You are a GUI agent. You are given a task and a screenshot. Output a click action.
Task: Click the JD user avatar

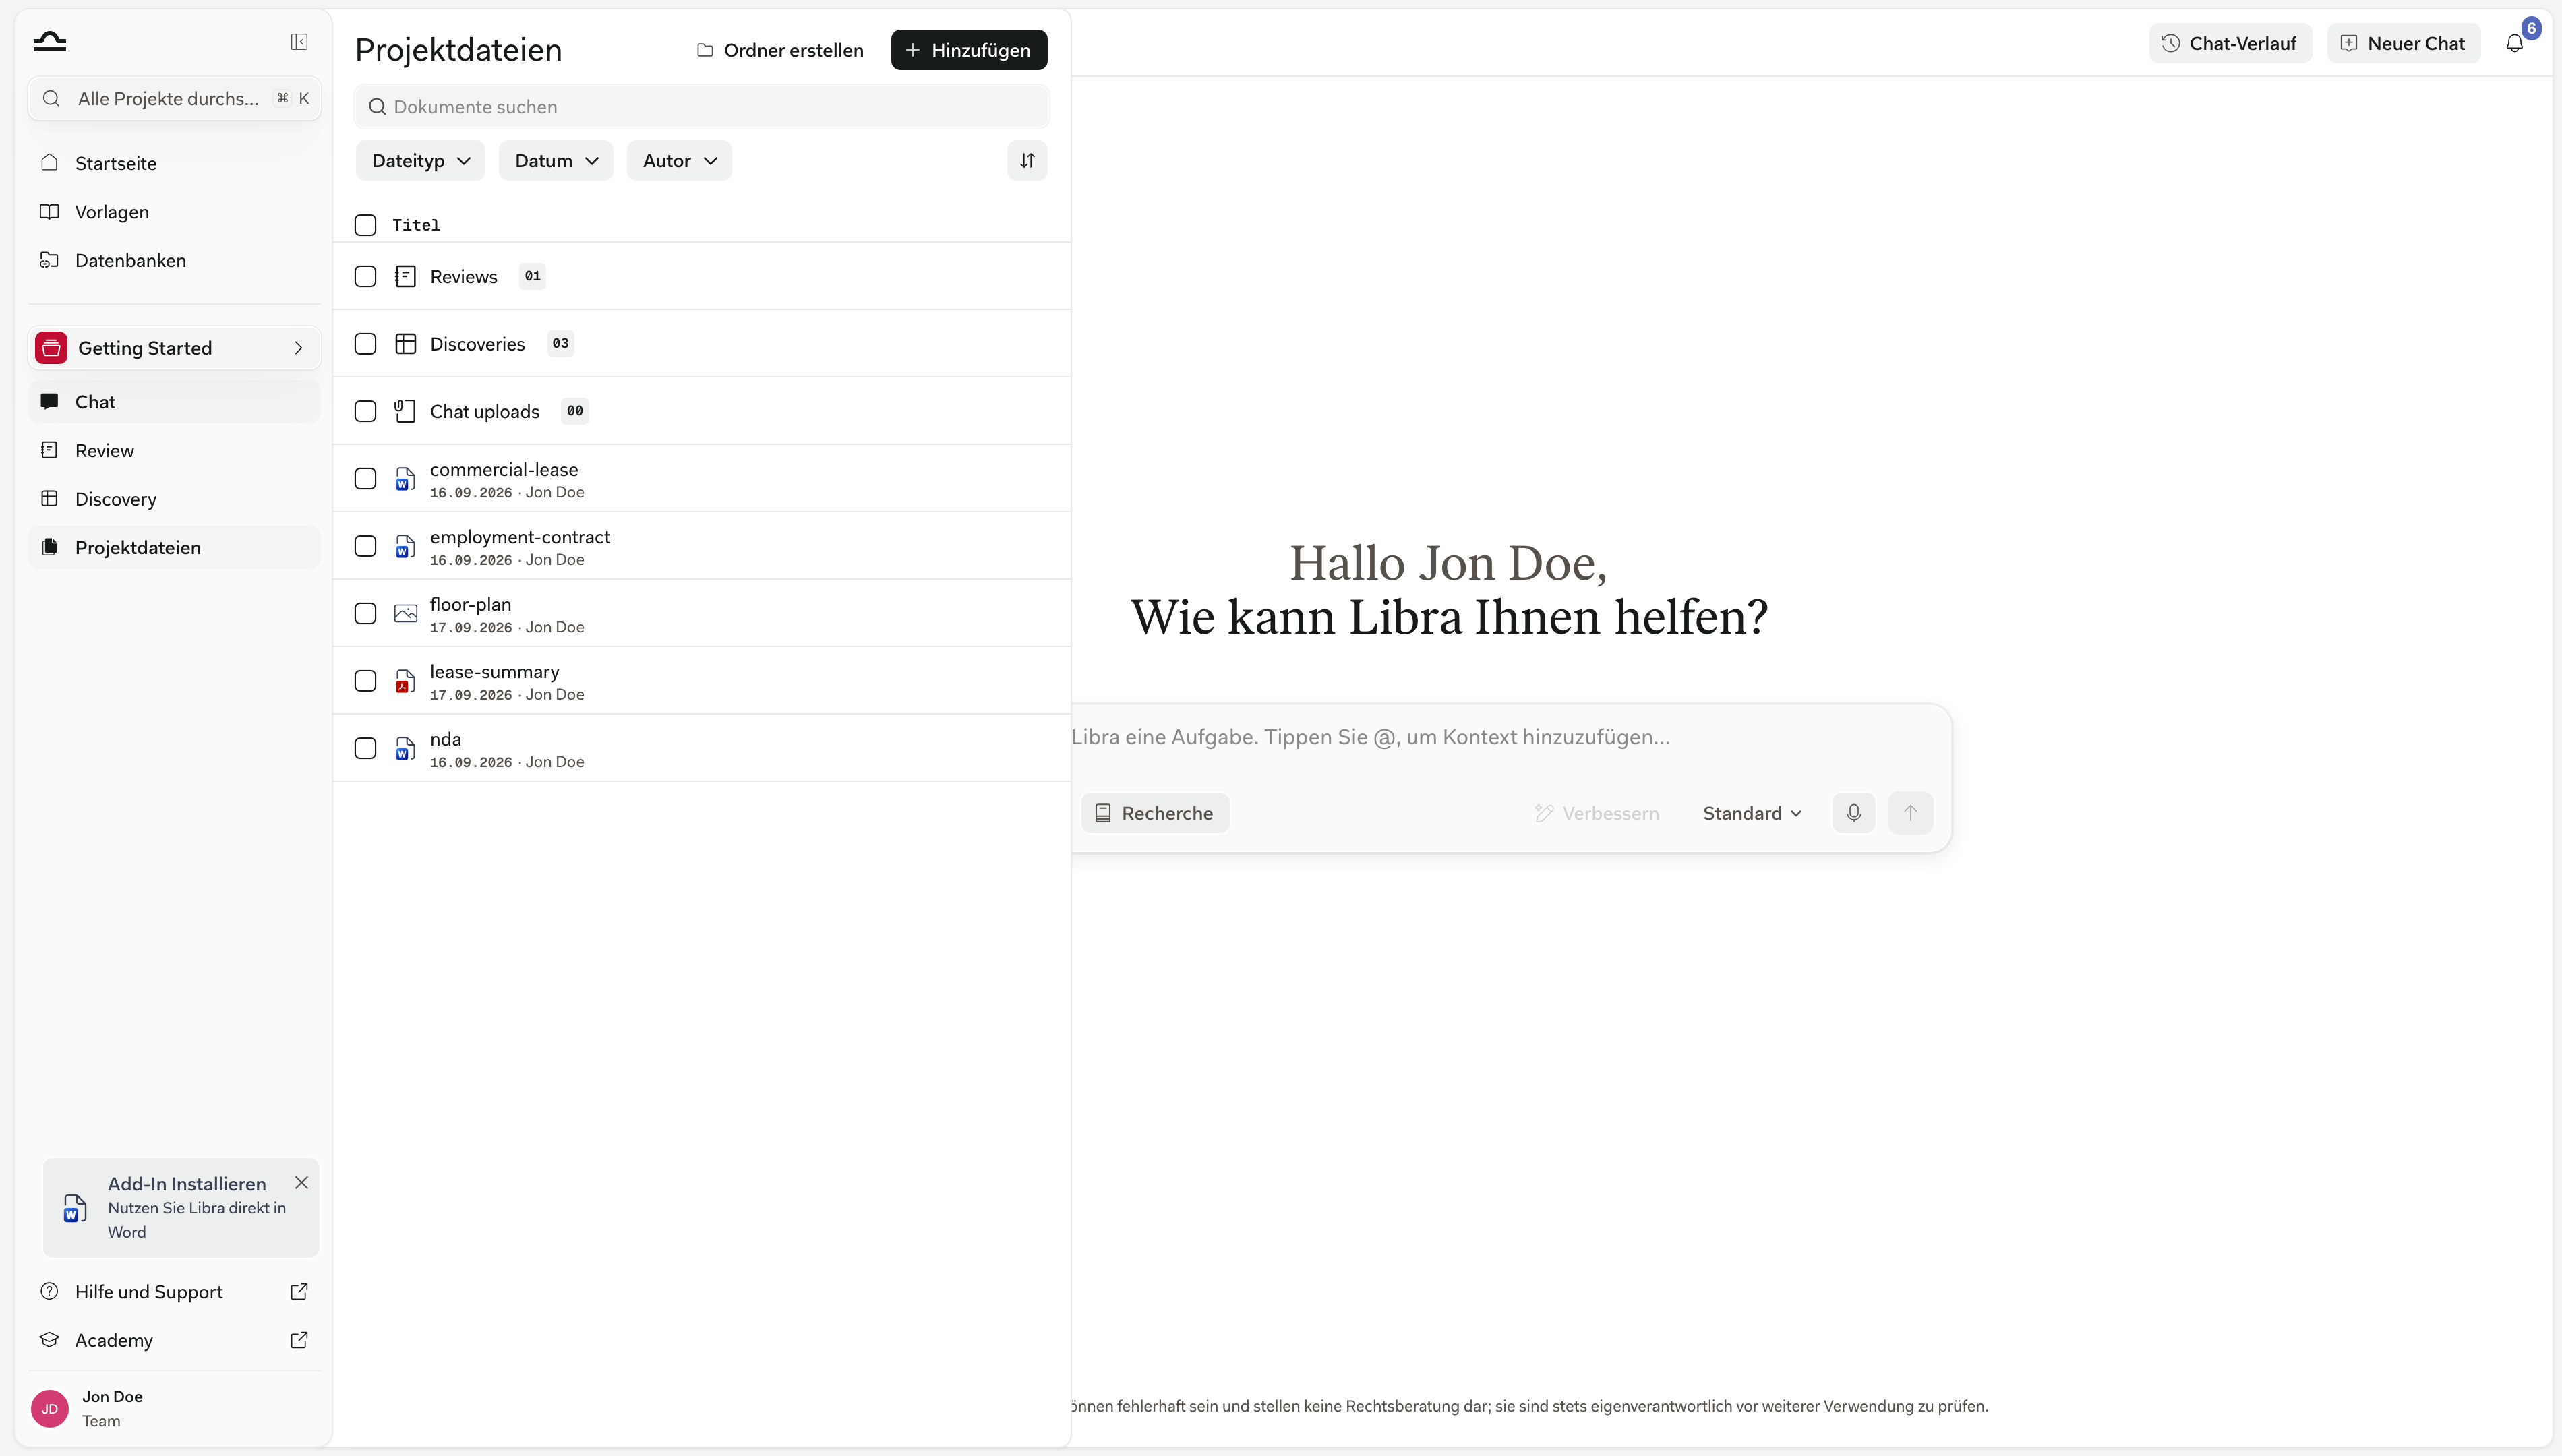[50, 1408]
